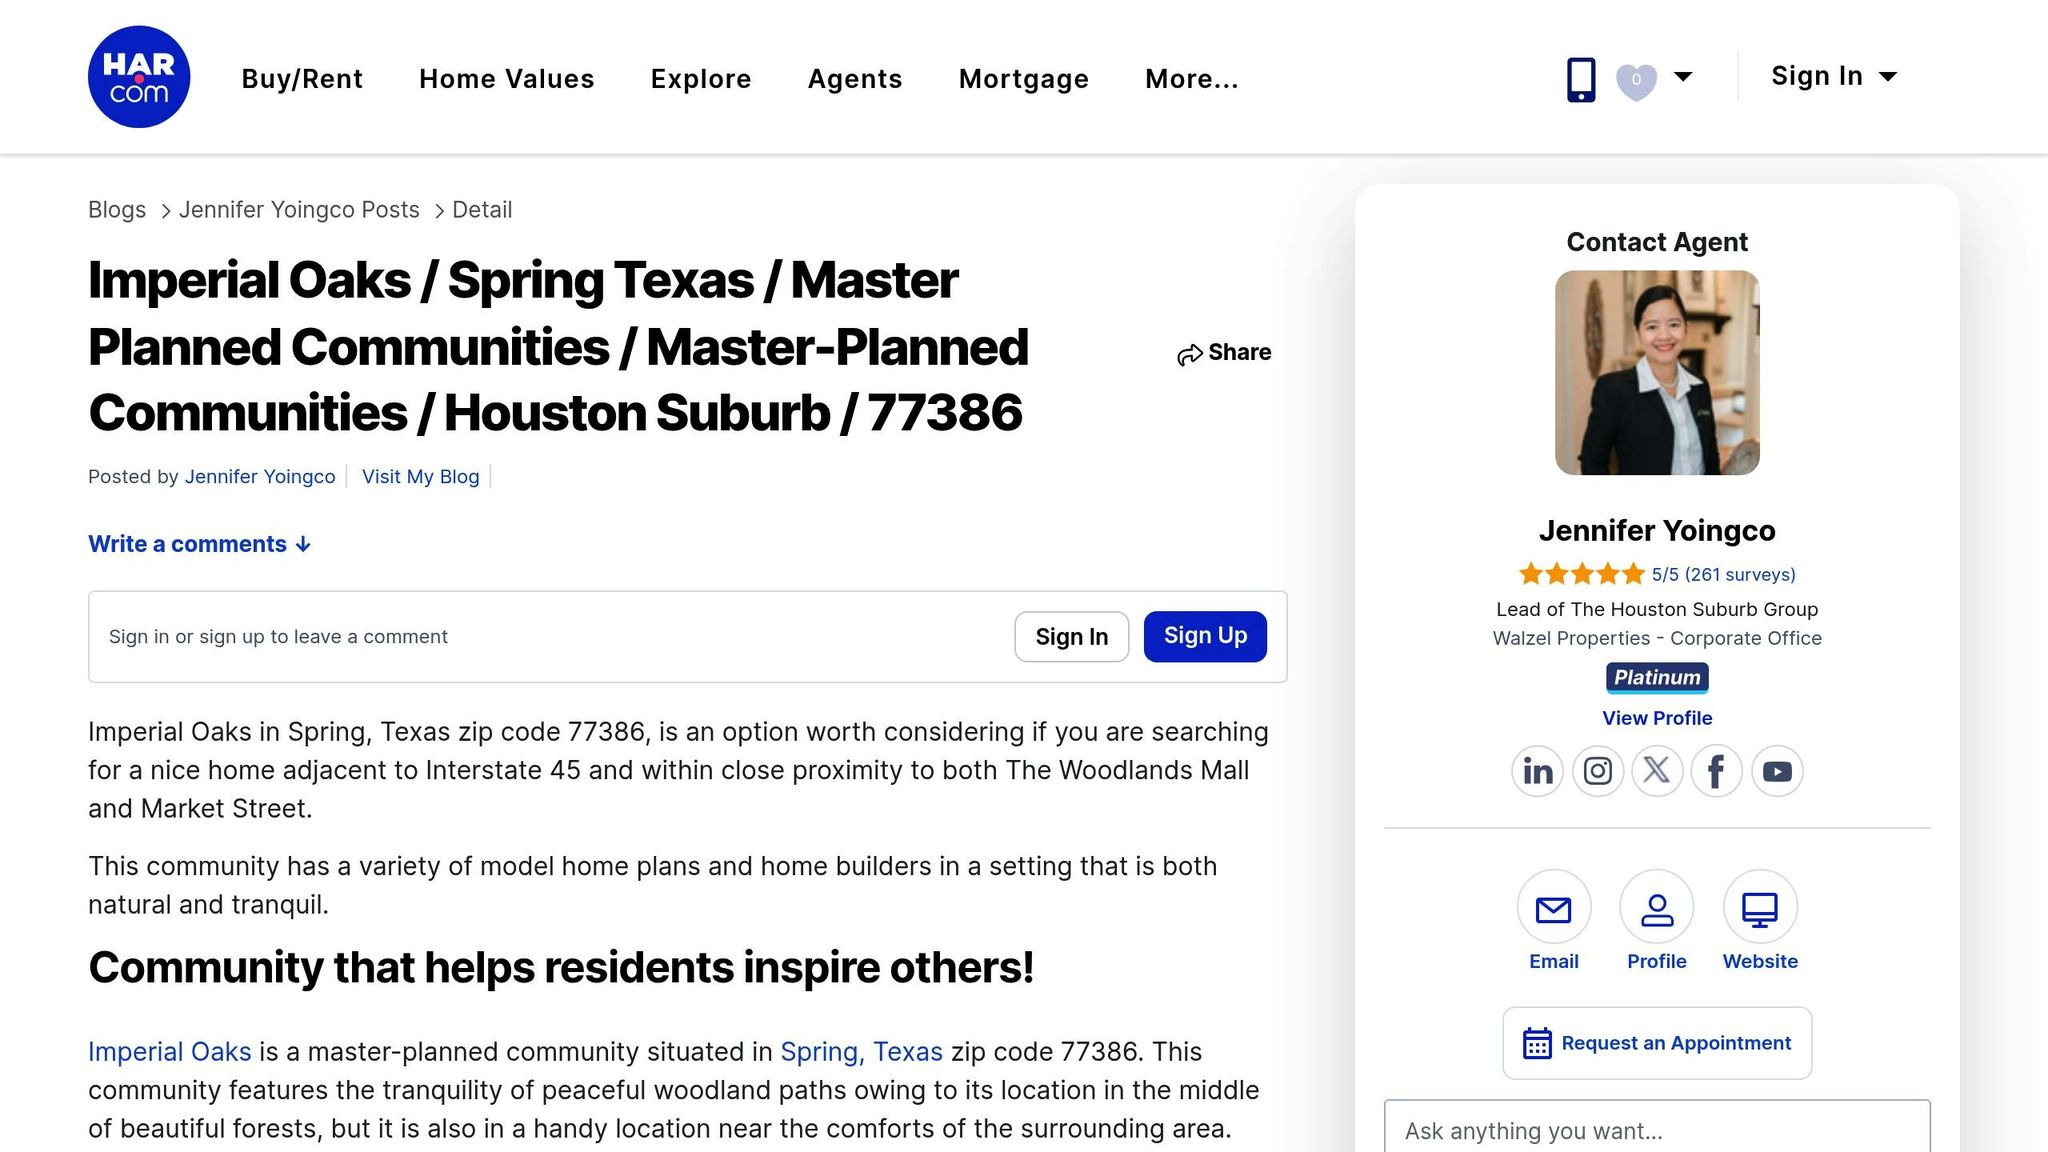Open agent's Facebook icon
This screenshot has height=1152, width=2048.
1716,771
